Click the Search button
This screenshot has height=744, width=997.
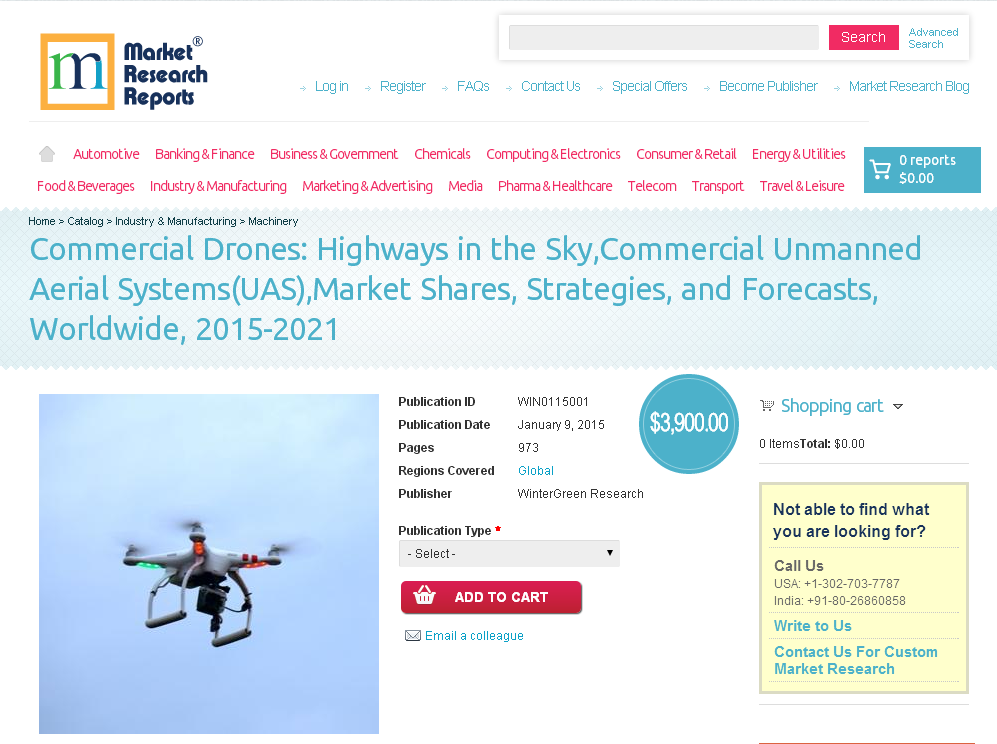tap(862, 37)
